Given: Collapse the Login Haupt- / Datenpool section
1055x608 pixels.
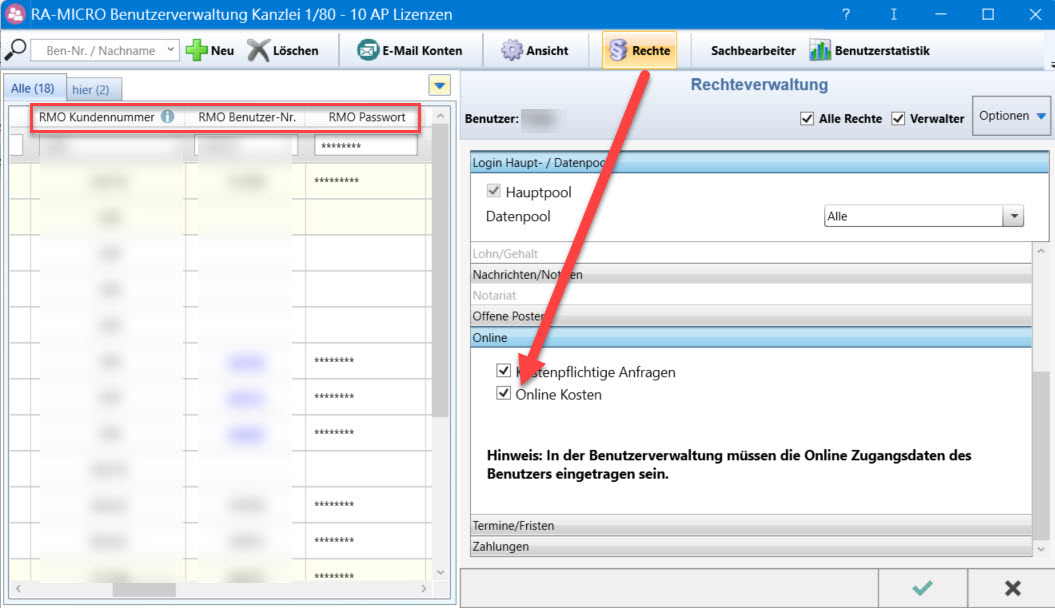Looking at the screenshot, I should pyautogui.click(x=759, y=162).
